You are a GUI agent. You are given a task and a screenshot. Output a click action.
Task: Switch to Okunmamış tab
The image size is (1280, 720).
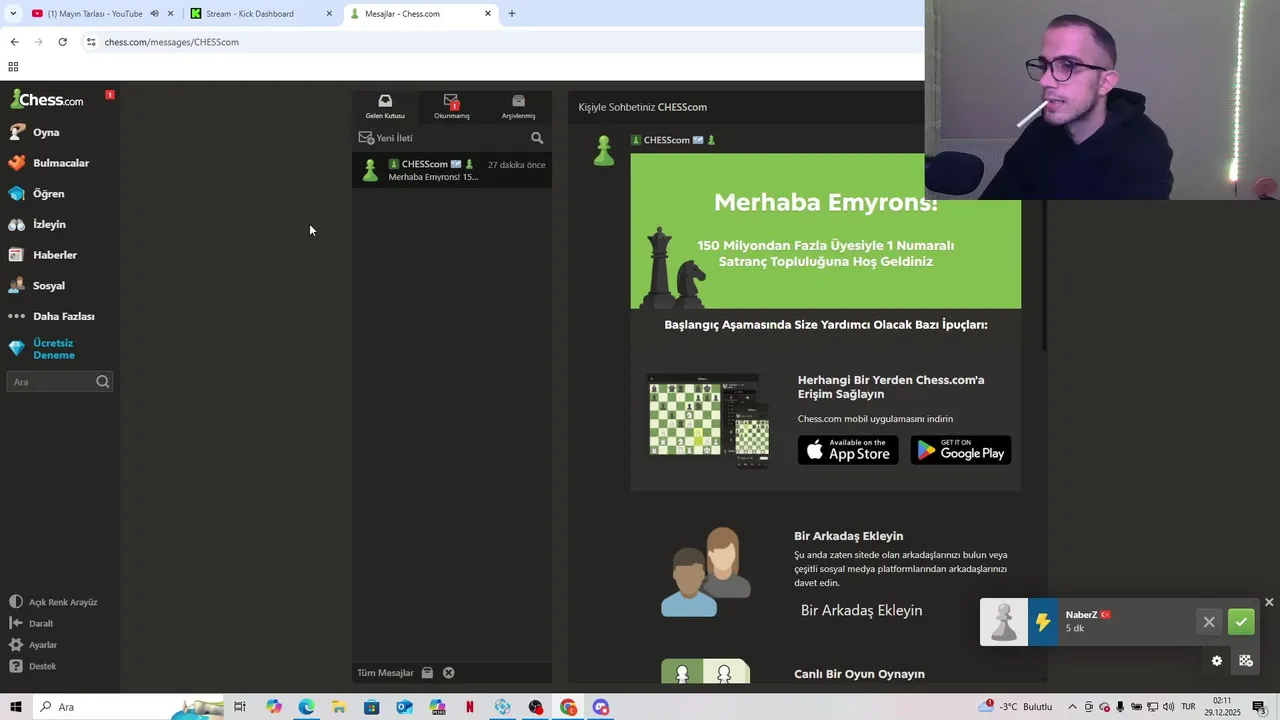point(452,106)
